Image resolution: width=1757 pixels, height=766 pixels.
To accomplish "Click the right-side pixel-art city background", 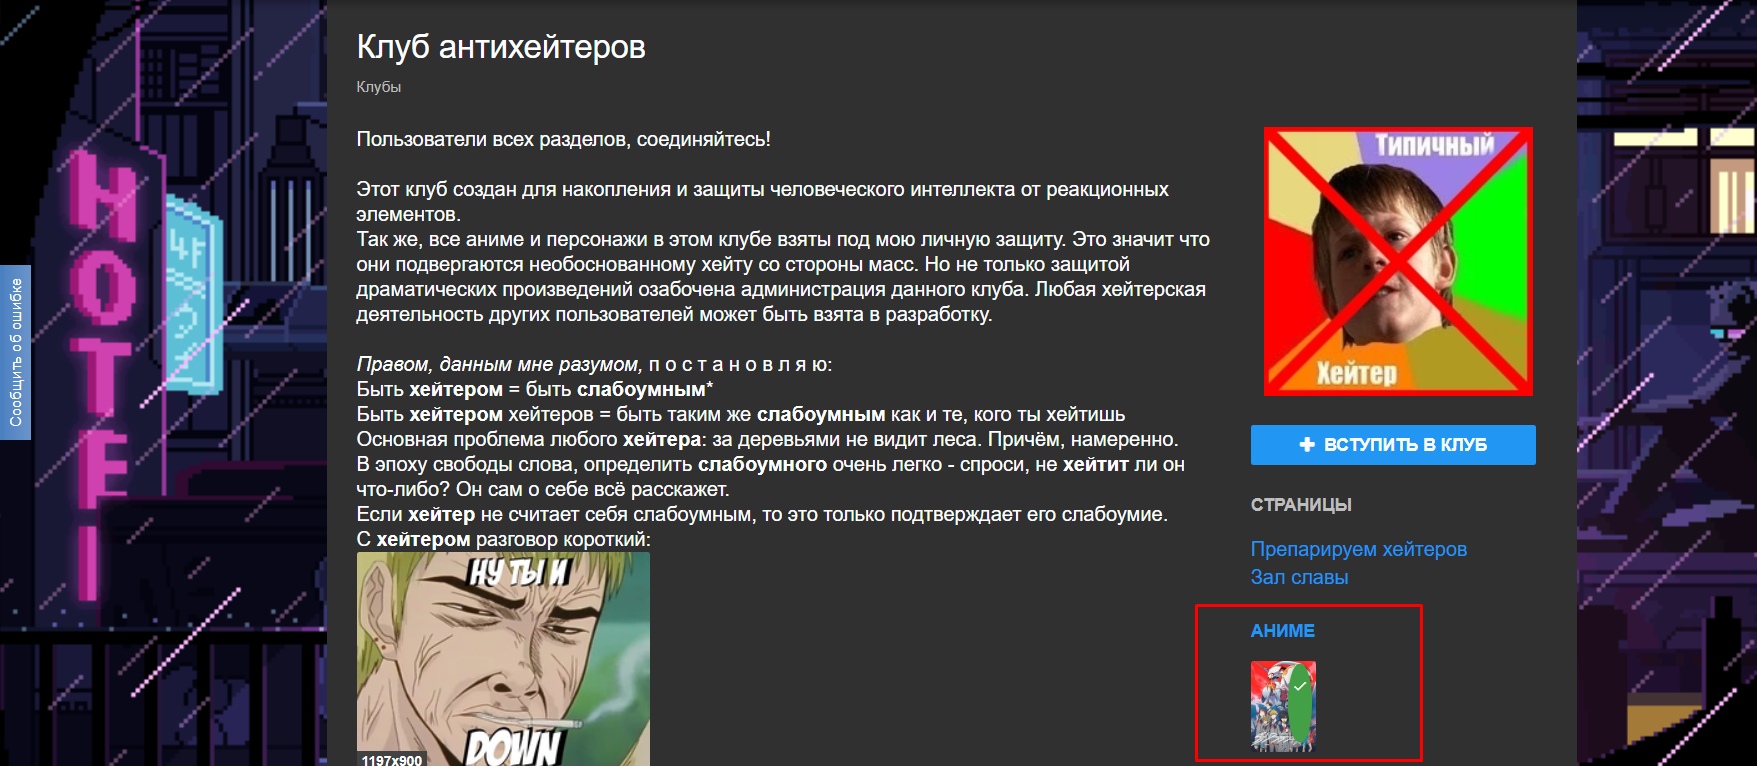I will [x=1666, y=383].
